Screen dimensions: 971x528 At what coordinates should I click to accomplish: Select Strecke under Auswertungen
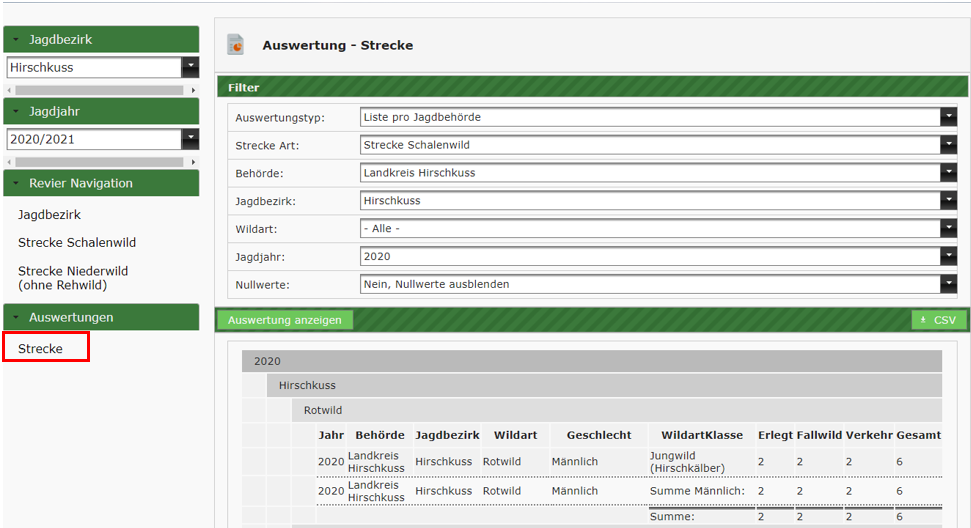click(x=41, y=348)
